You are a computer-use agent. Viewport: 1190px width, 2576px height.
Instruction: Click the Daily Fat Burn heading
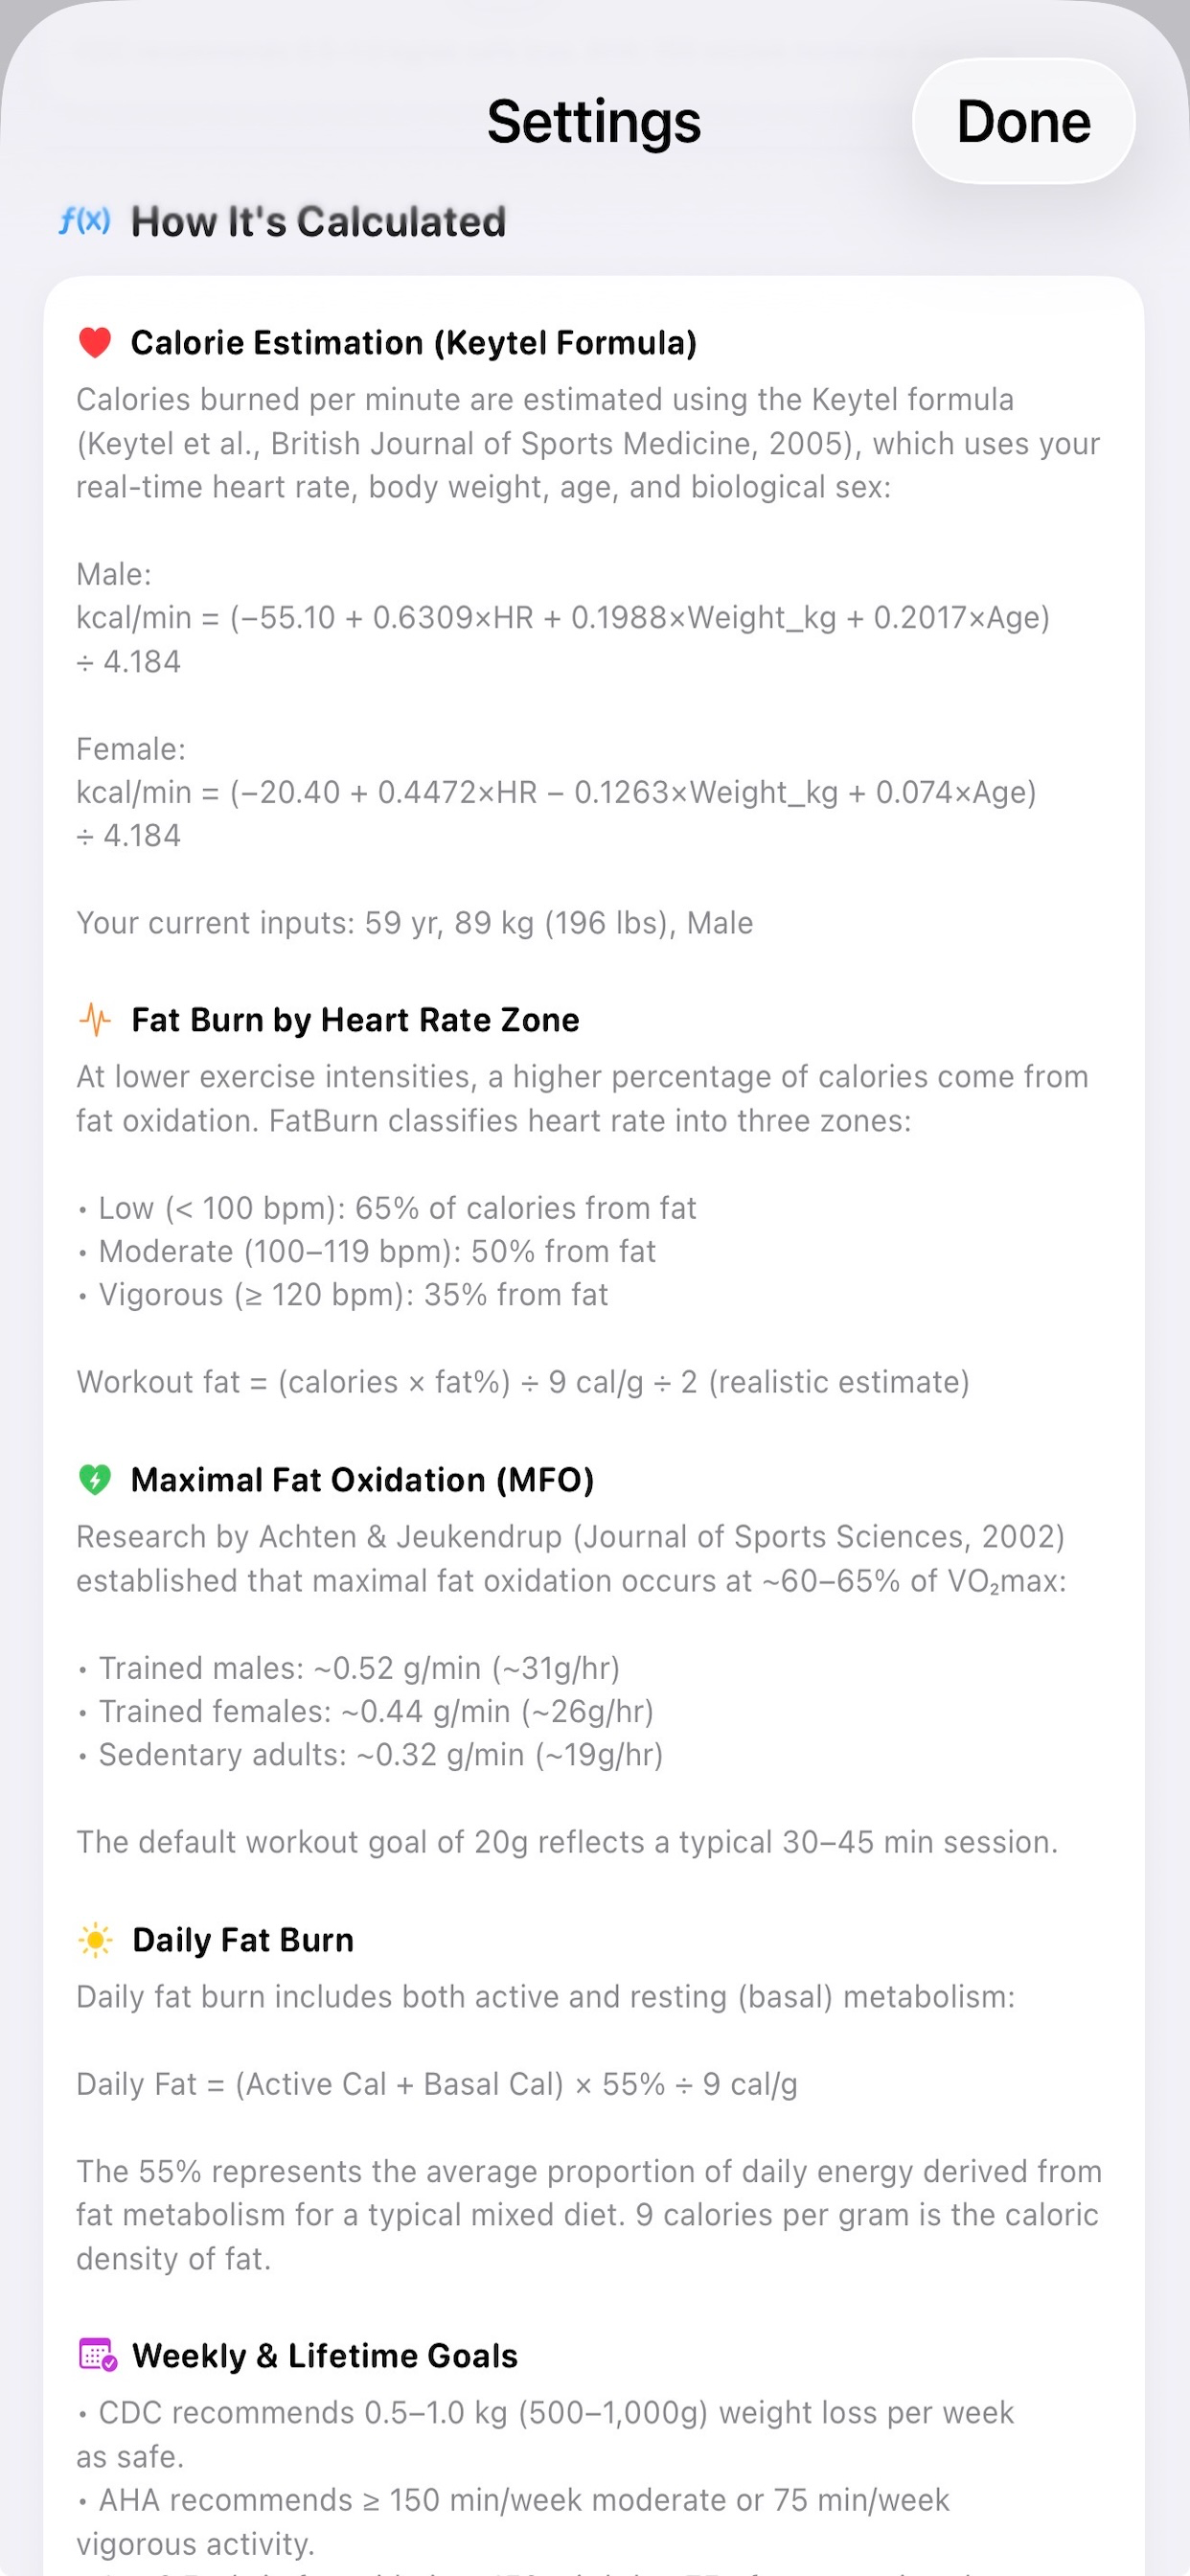243,1940
